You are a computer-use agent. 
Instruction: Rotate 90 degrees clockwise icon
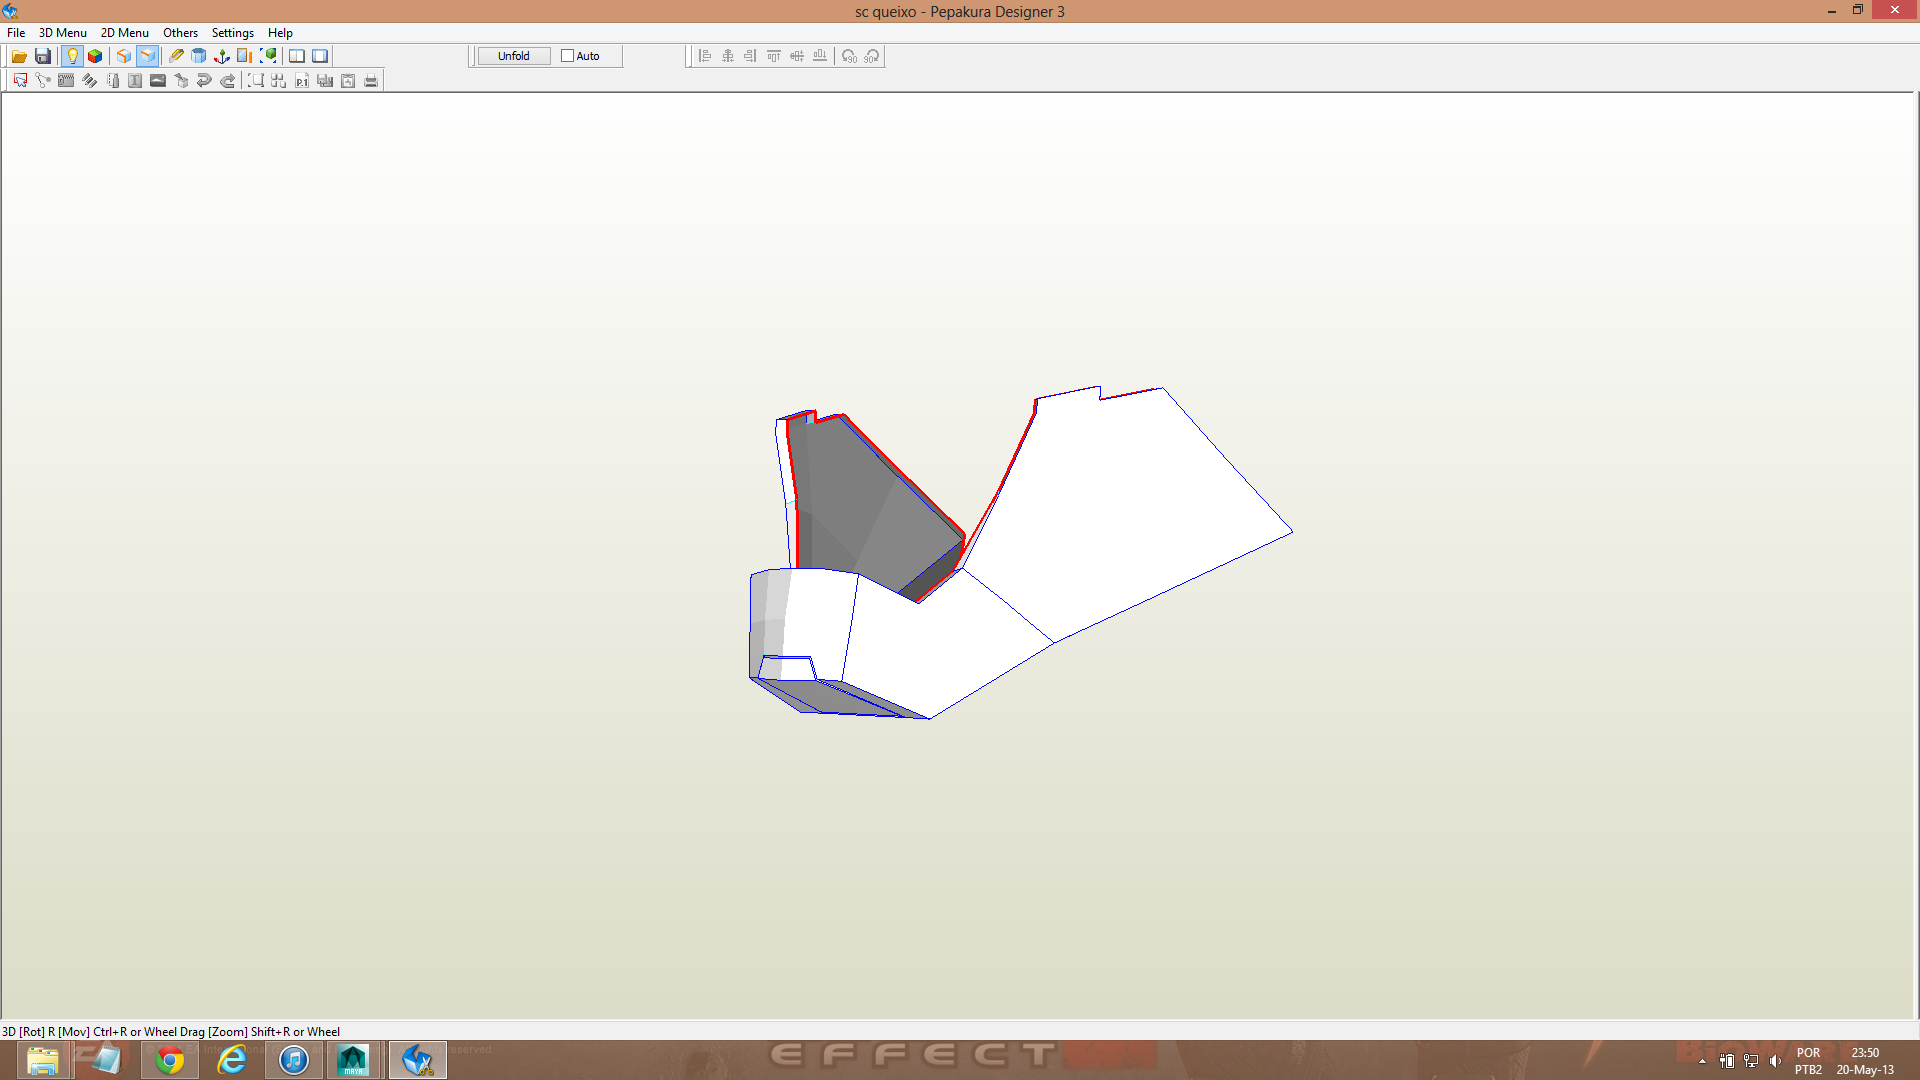tap(872, 56)
